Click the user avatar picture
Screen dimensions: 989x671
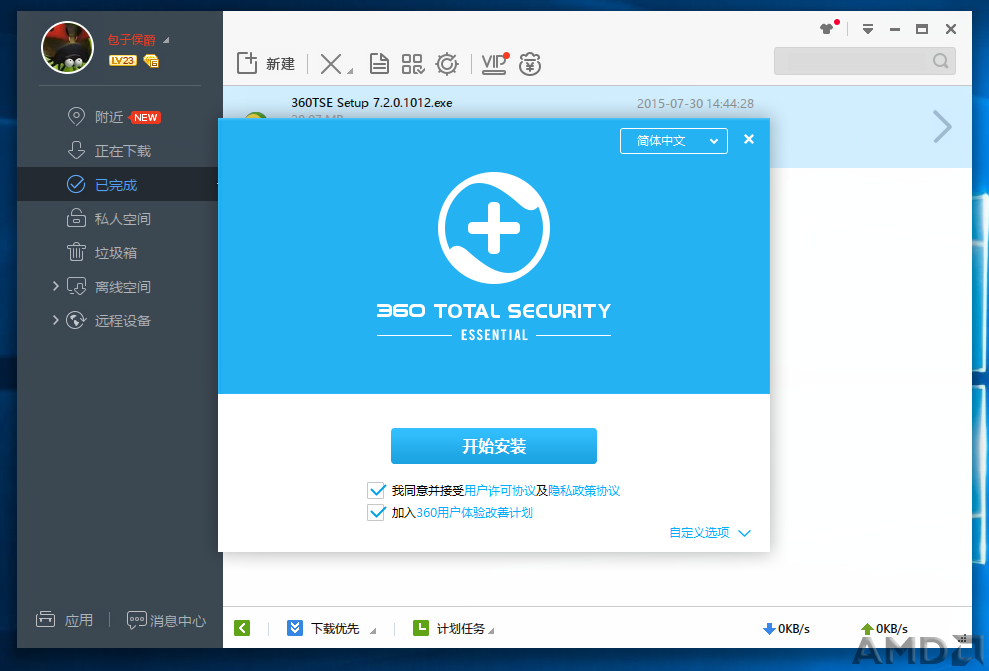click(67, 47)
